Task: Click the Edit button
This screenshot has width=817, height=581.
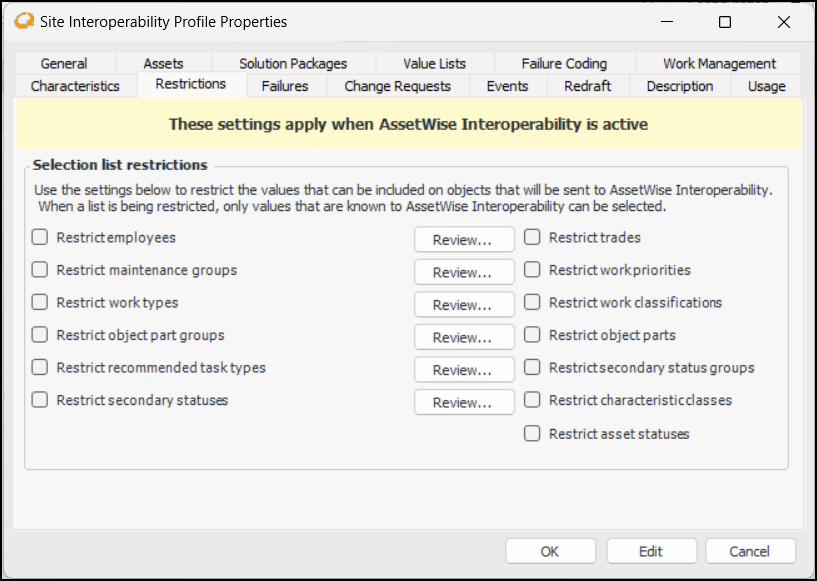Action: pyautogui.click(x=650, y=551)
